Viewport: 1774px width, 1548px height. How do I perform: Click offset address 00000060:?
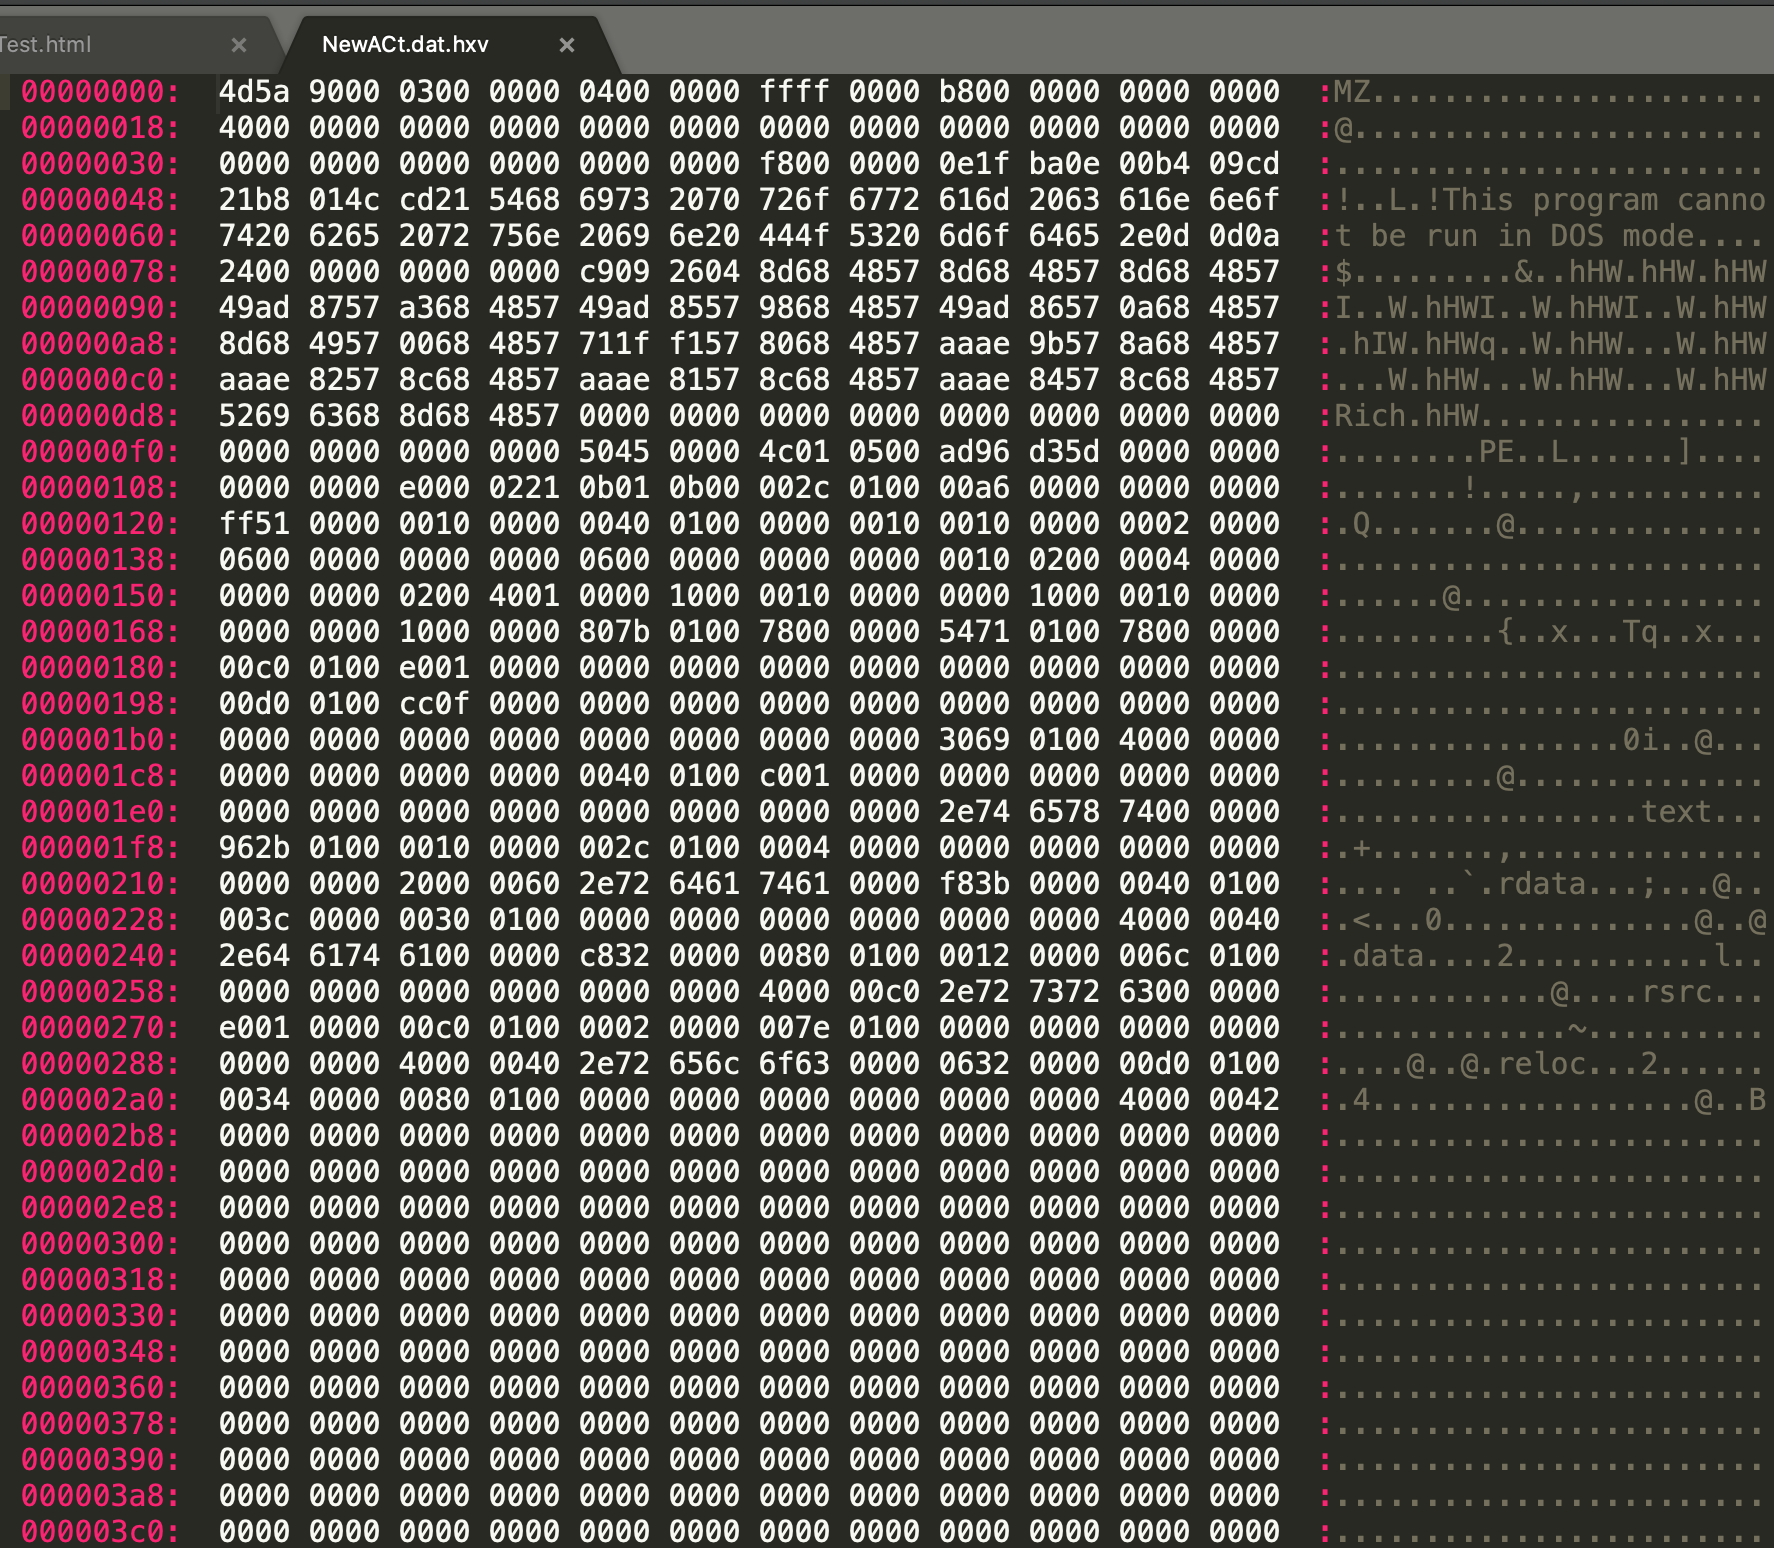click(x=100, y=236)
